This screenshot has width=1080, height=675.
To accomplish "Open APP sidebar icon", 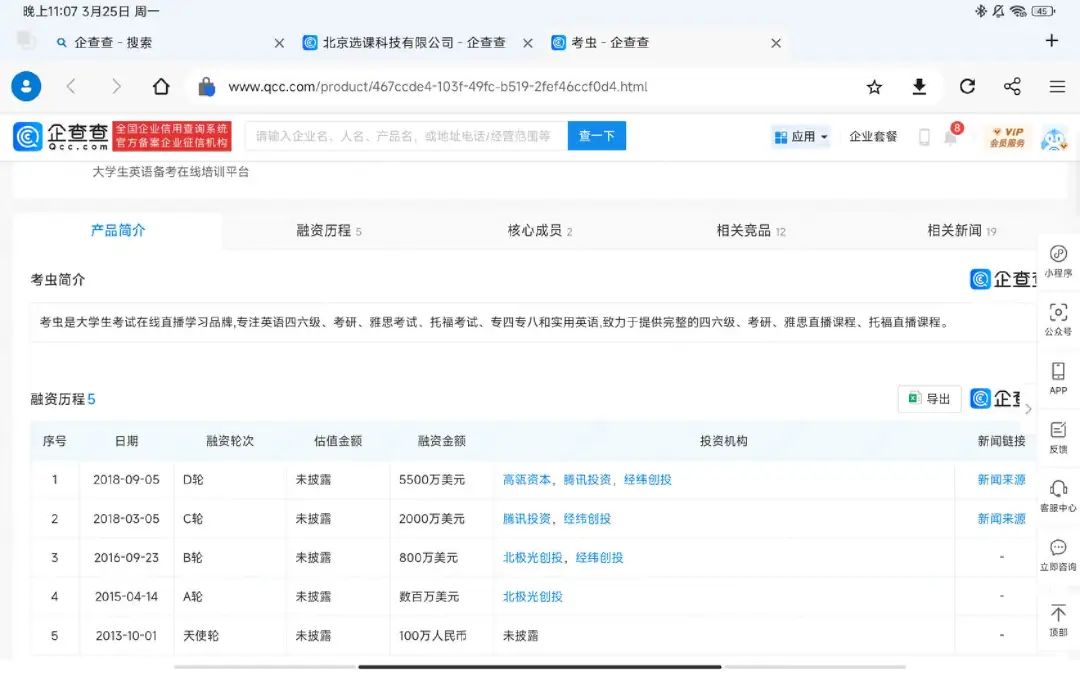I will [x=1058, y=378].
